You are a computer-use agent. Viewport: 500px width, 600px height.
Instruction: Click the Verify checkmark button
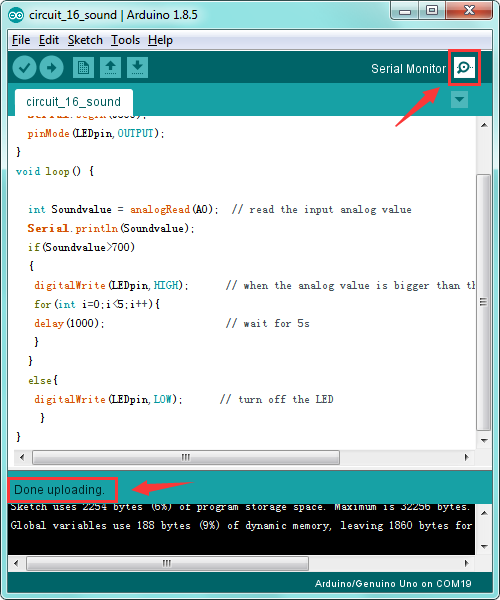pyautogui.click(x=24, y=68)
